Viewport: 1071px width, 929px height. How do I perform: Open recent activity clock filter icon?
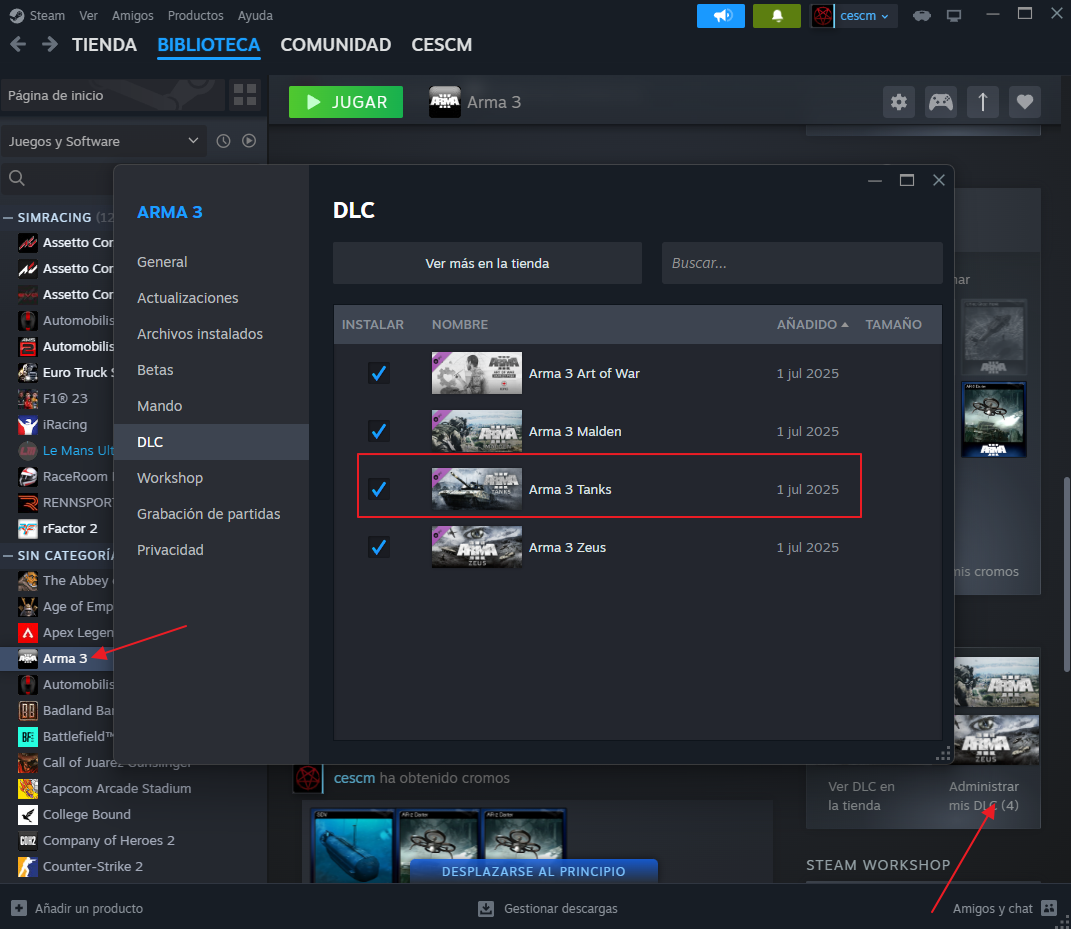coord(223,141)
